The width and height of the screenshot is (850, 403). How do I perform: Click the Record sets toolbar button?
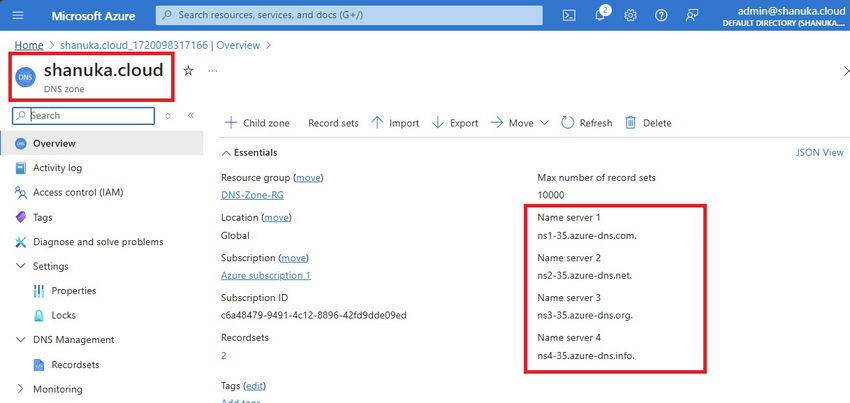(x=333, y=123)
